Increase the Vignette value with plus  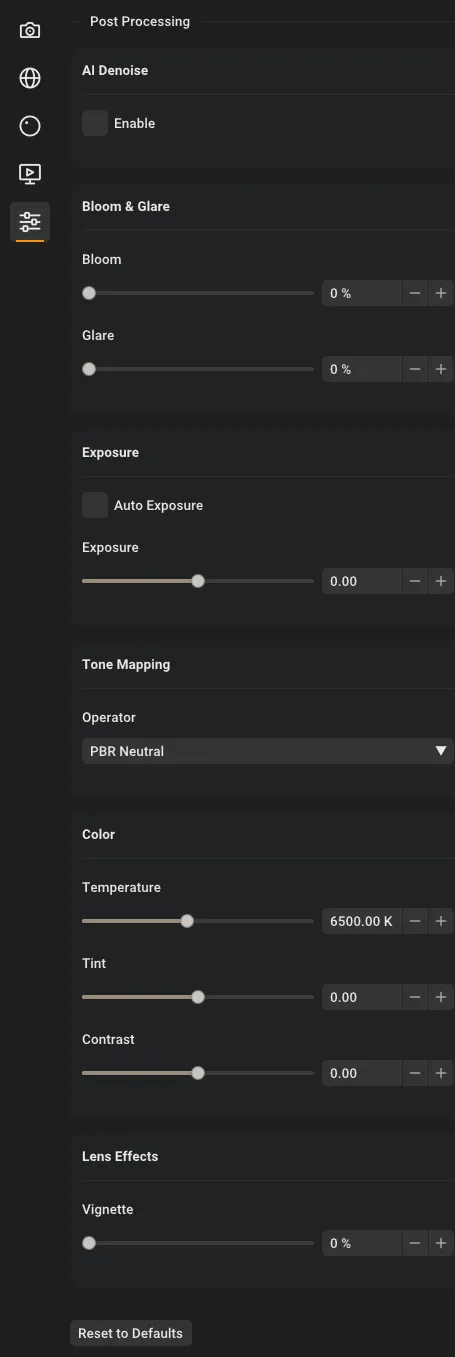click(x=441, y=1243)
